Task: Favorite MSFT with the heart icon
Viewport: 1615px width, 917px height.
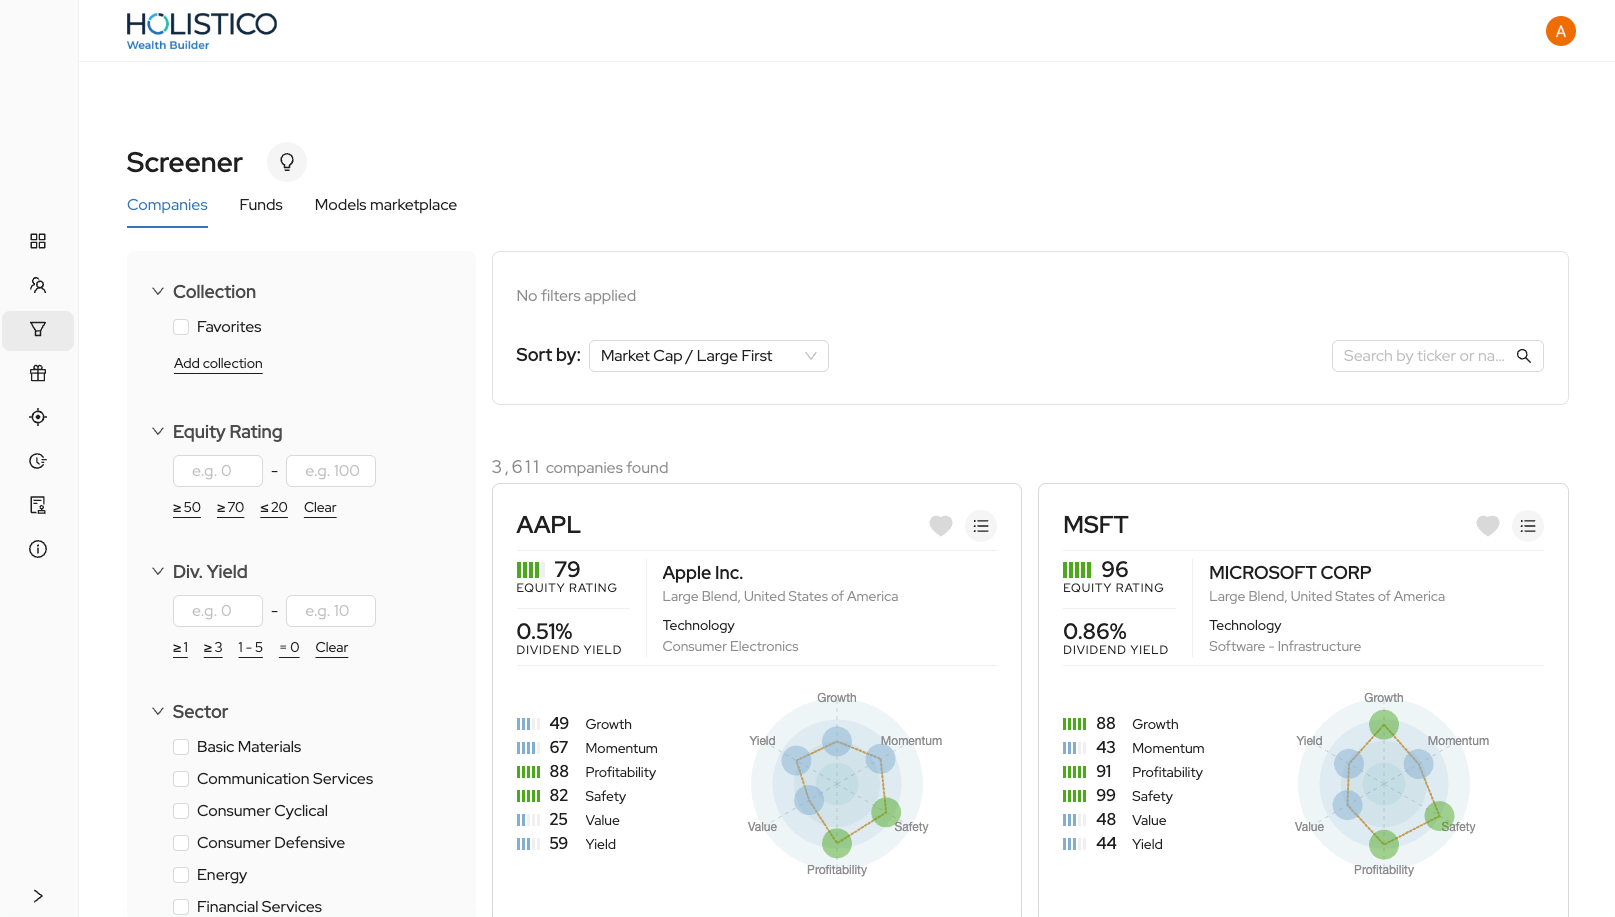Action: click(x=1488, y=526)
